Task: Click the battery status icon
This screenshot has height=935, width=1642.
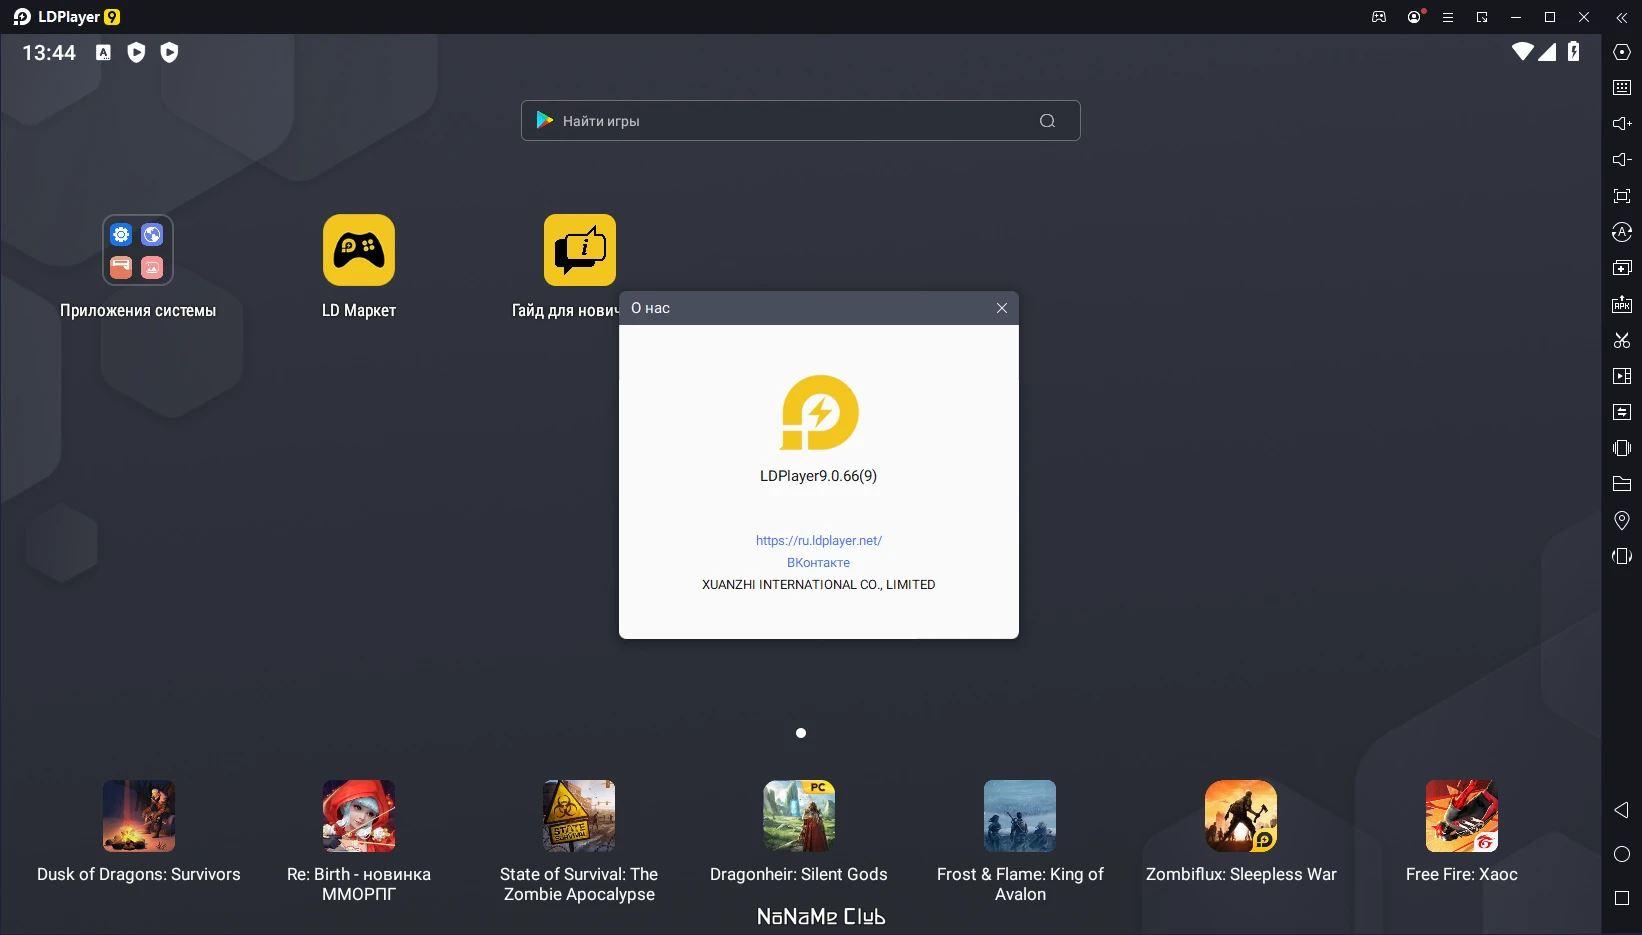Action: [1574, 51]
